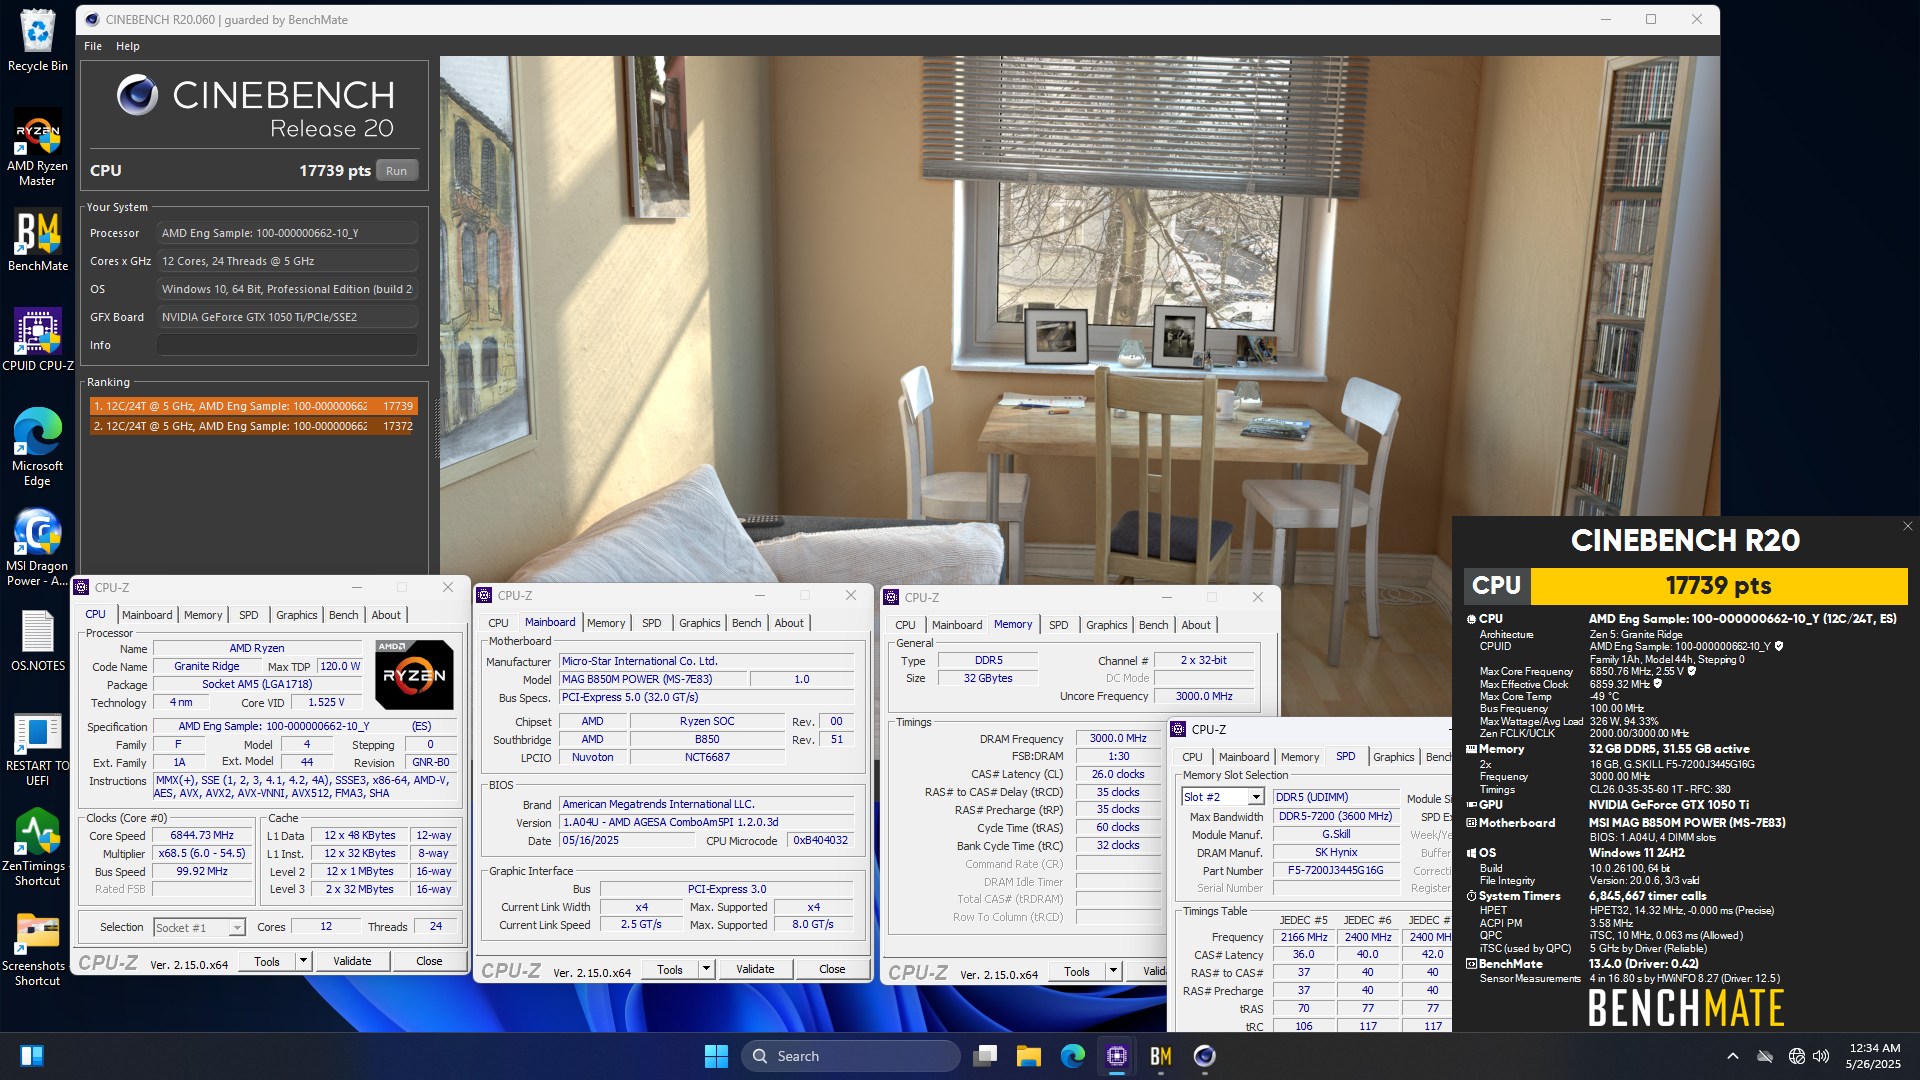Open Screenshots shortcut folder on desktop

tap(38, 948)
